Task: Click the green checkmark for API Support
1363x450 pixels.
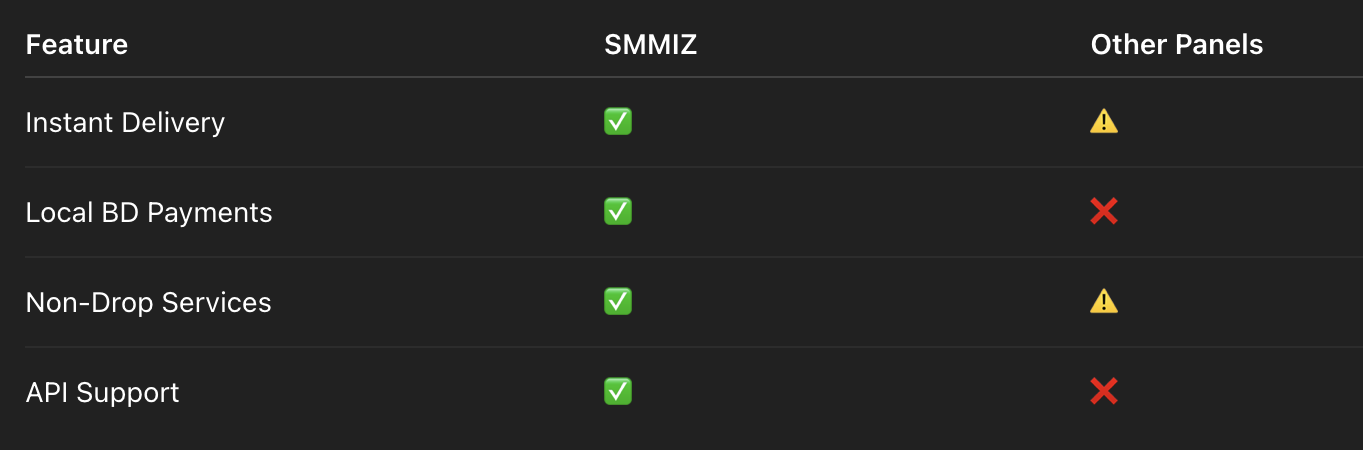Action: pos(618,392)
